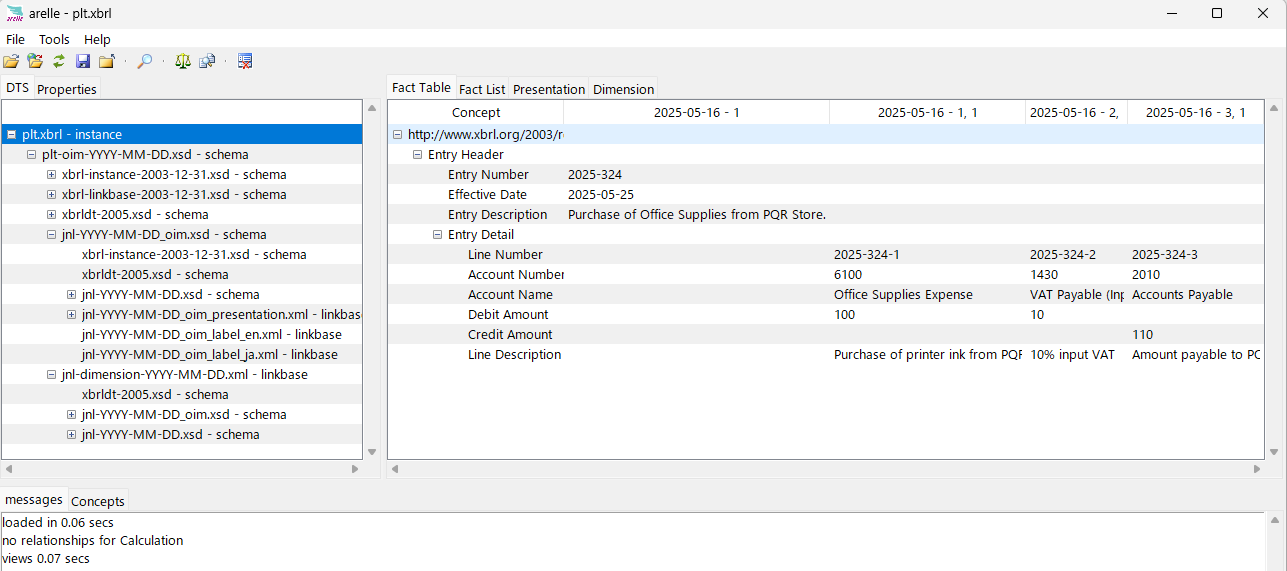This screenshot has width=1287, height=571.
Task: Click messages panel scroll up arrow
Action: tap(1274, 520)
